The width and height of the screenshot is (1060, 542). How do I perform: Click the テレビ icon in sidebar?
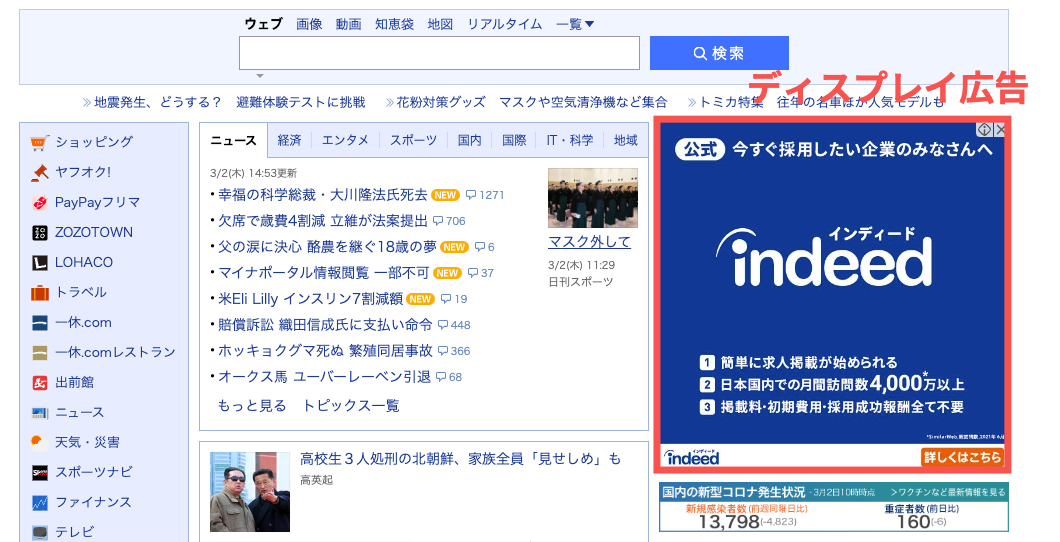pos(40,532)
